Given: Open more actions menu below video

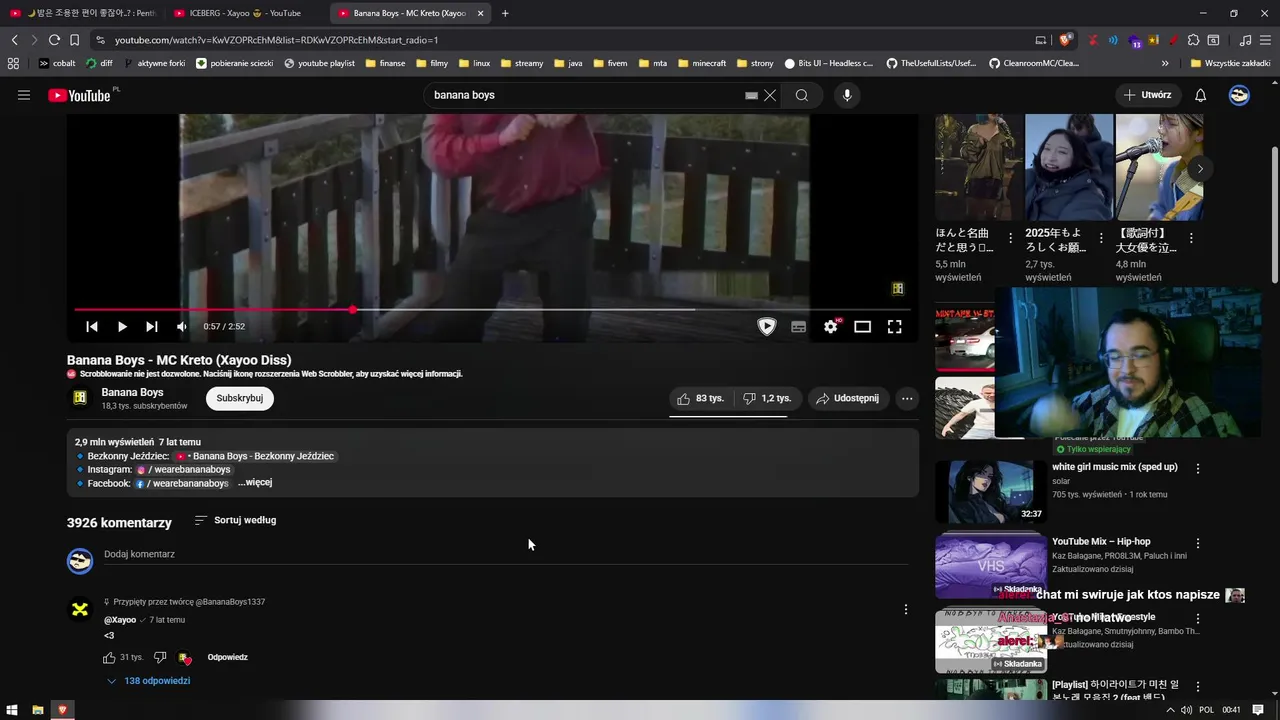Looking at the screenshot, I should pyautogui.click(x=907, y=398).
